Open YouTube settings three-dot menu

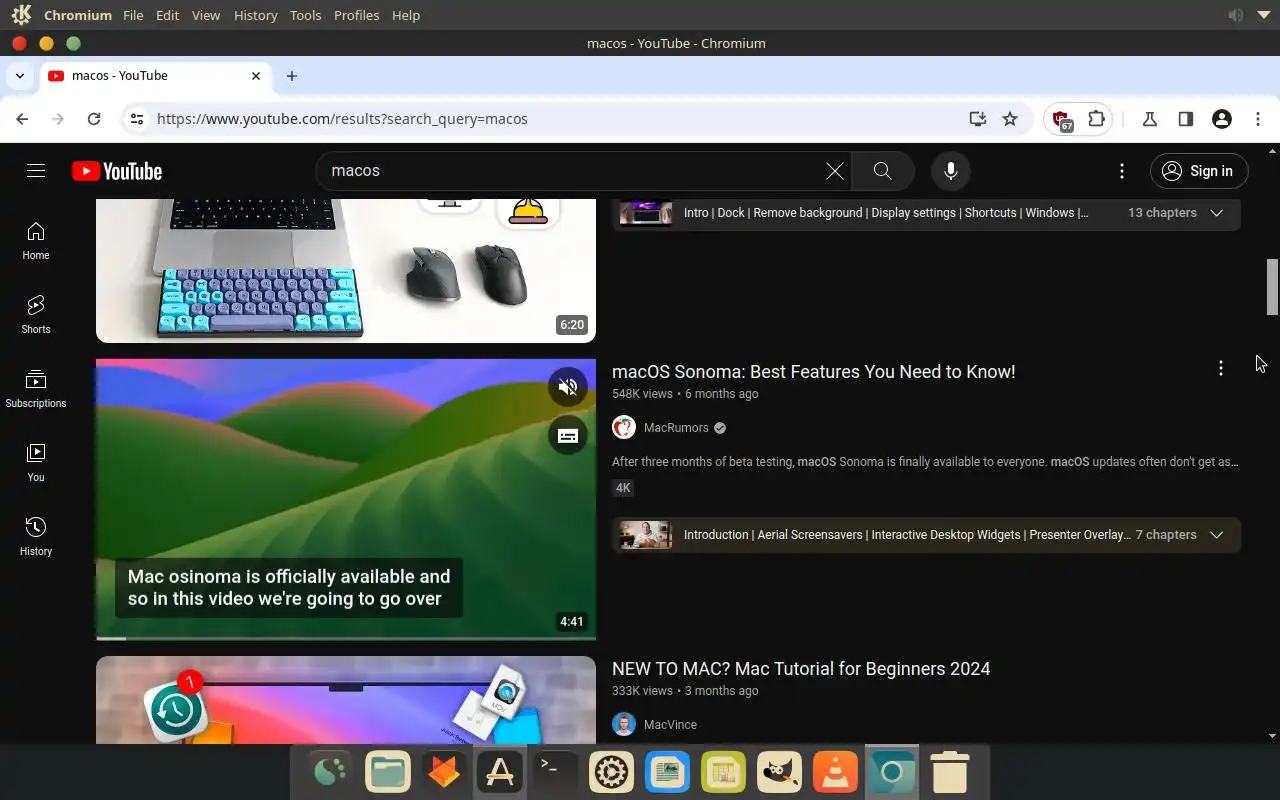(1122, 171)
